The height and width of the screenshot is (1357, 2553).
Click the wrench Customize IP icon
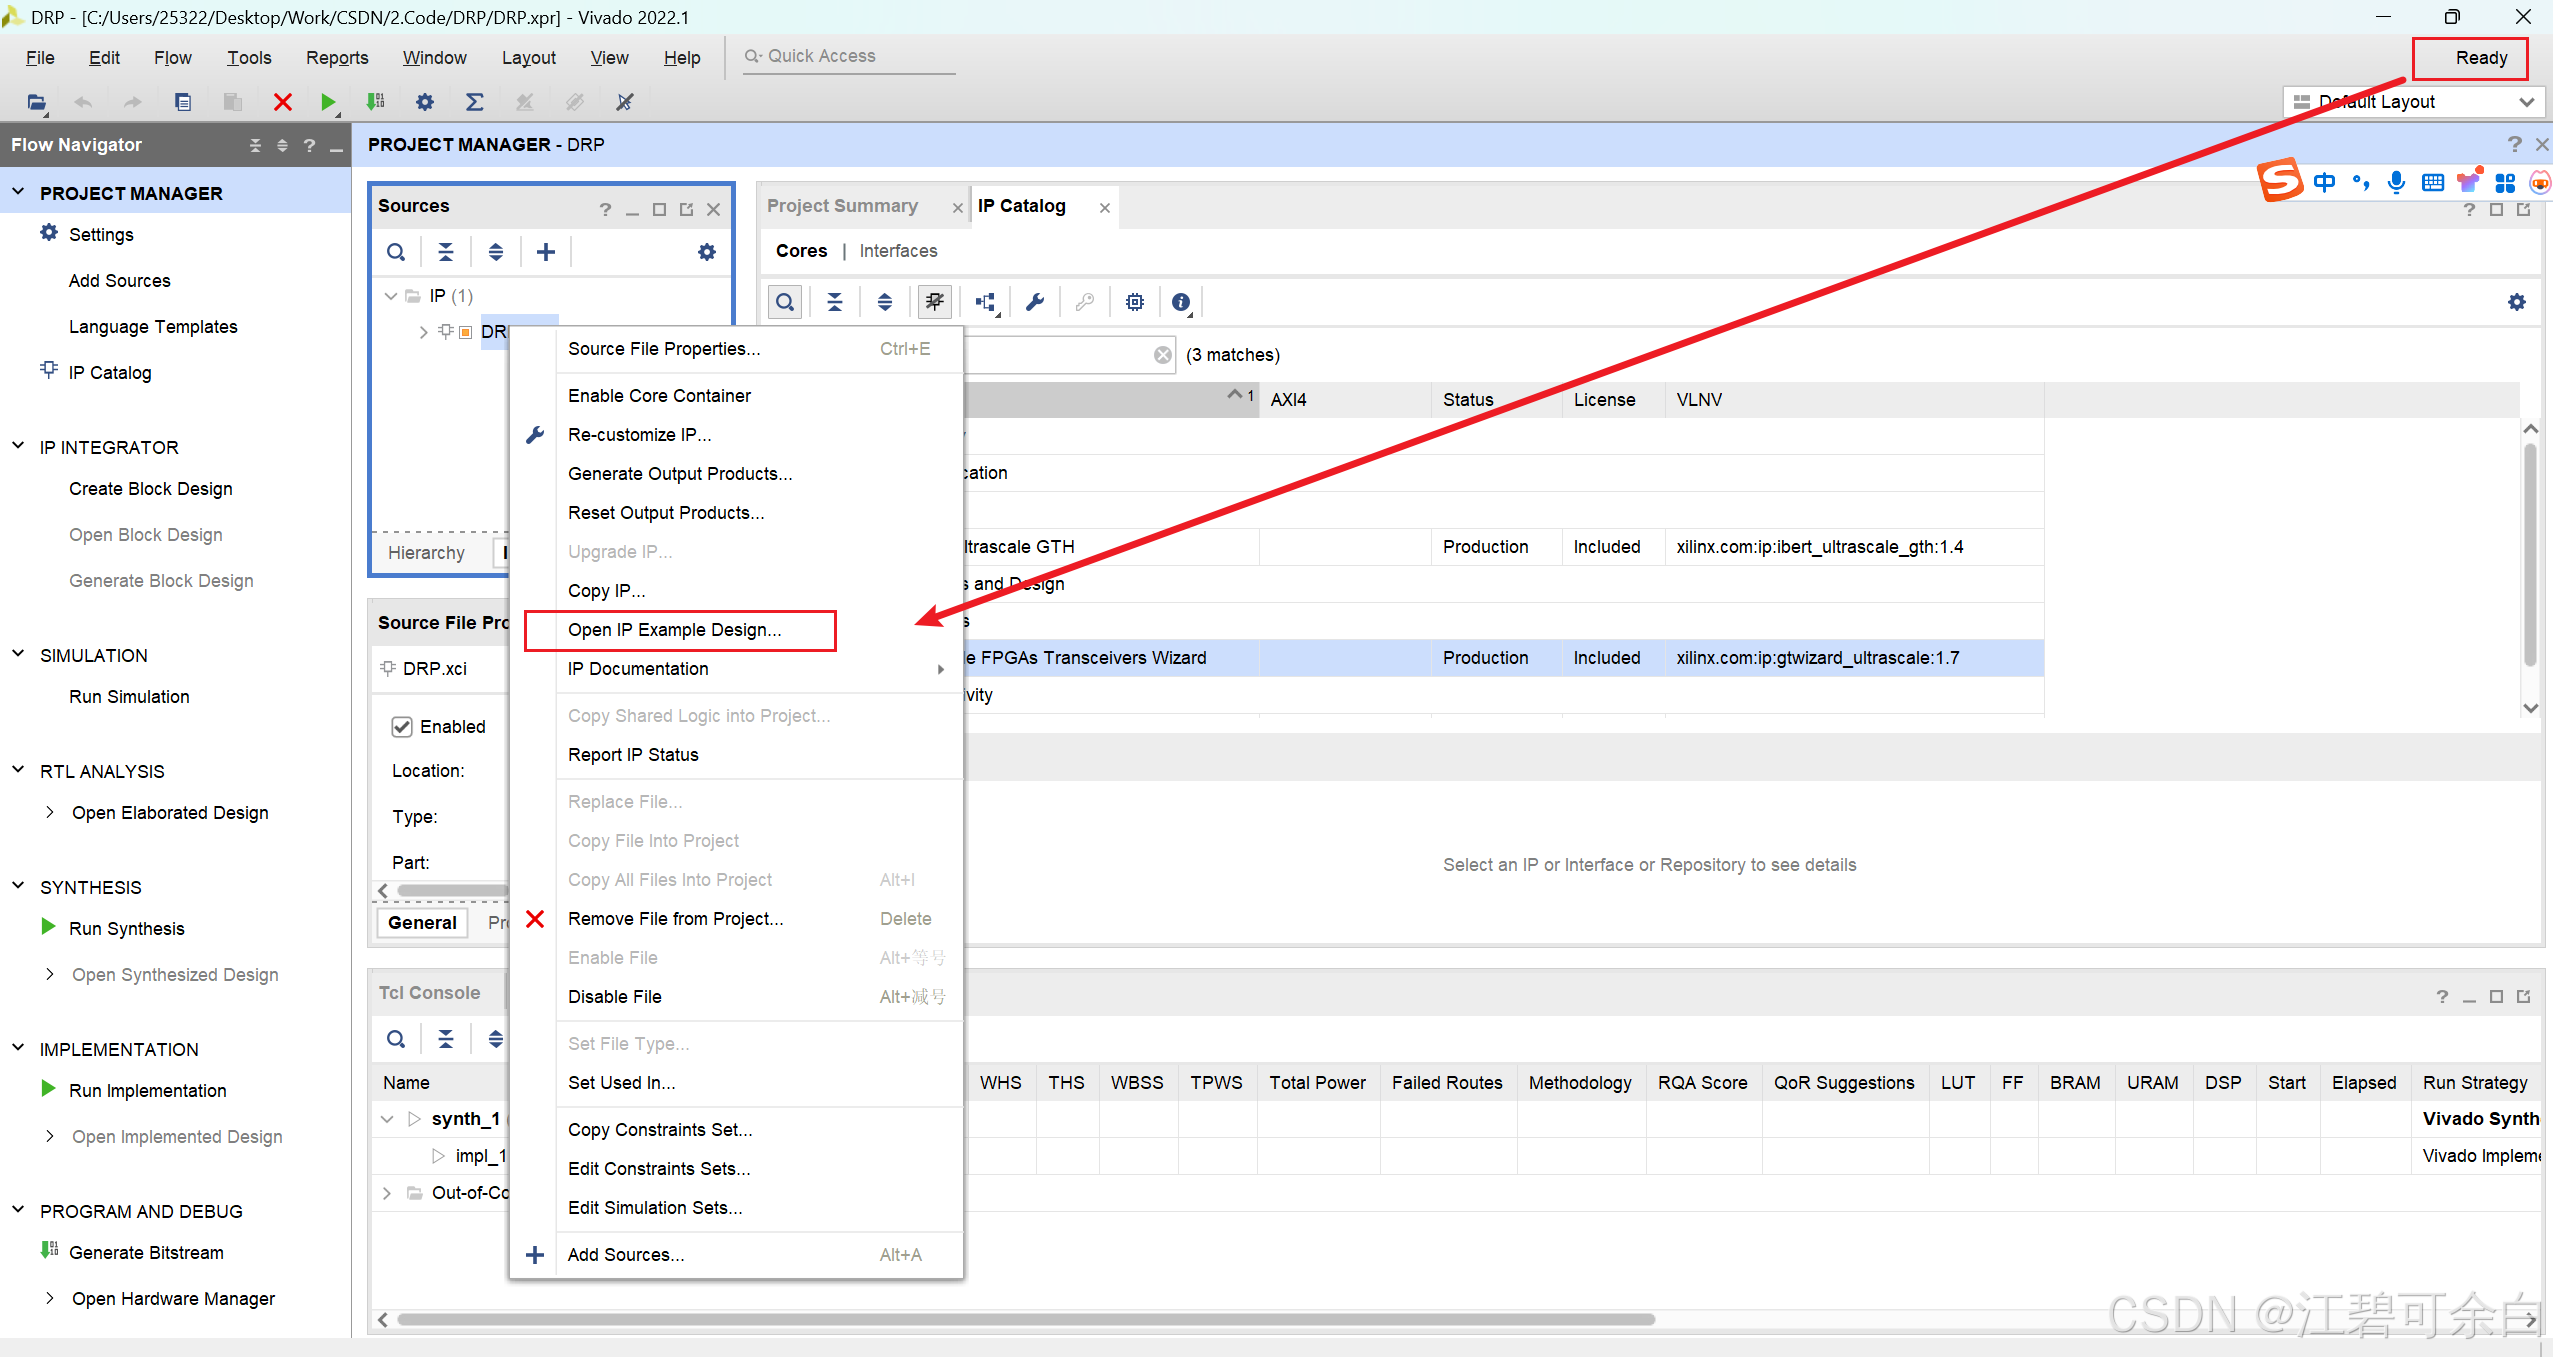point(1035,302)
